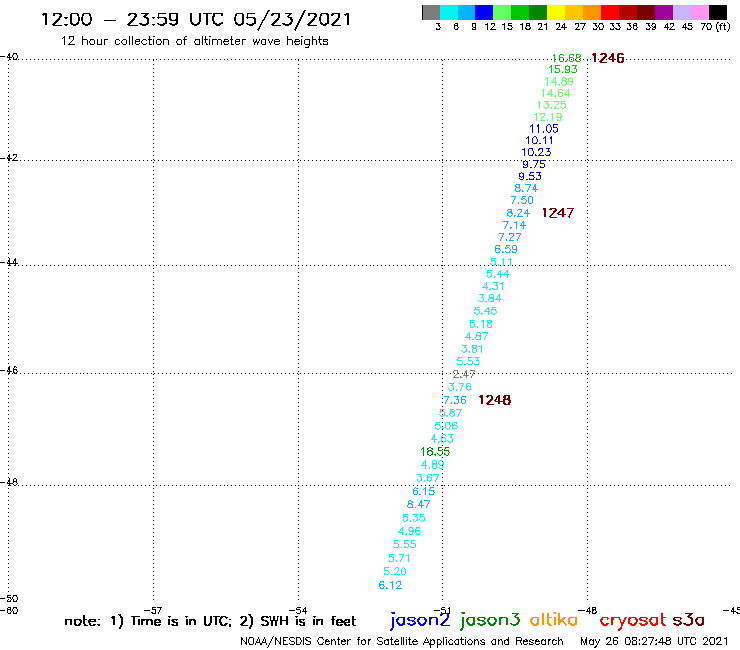The height and width of the screenshot is (650, 740).
Task: Click wave height value 5.45
Action: [x=485, y=311]
